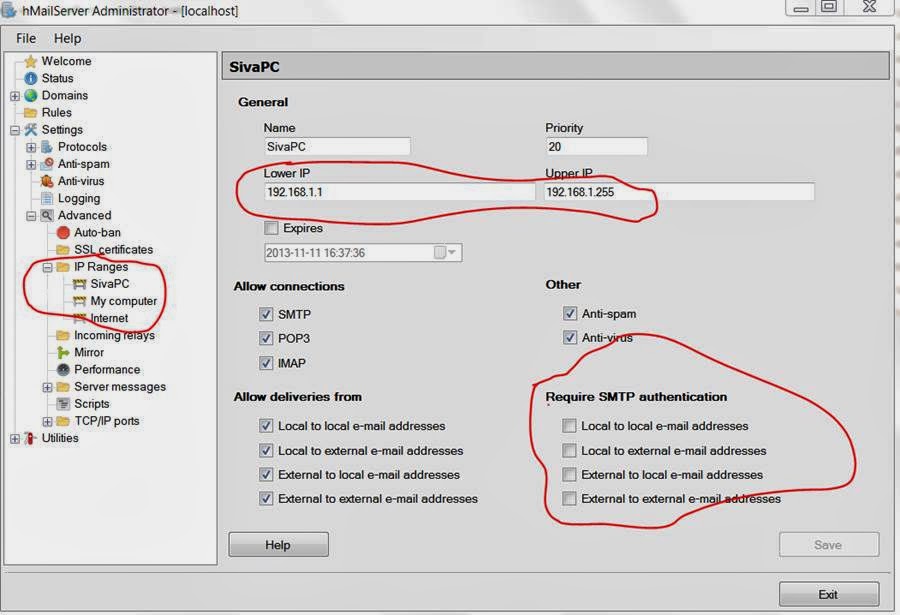Image resolution: width=900 pixels, height=615 pixels.
Task: Click the Utilities icon
Action: pos(30,438)
